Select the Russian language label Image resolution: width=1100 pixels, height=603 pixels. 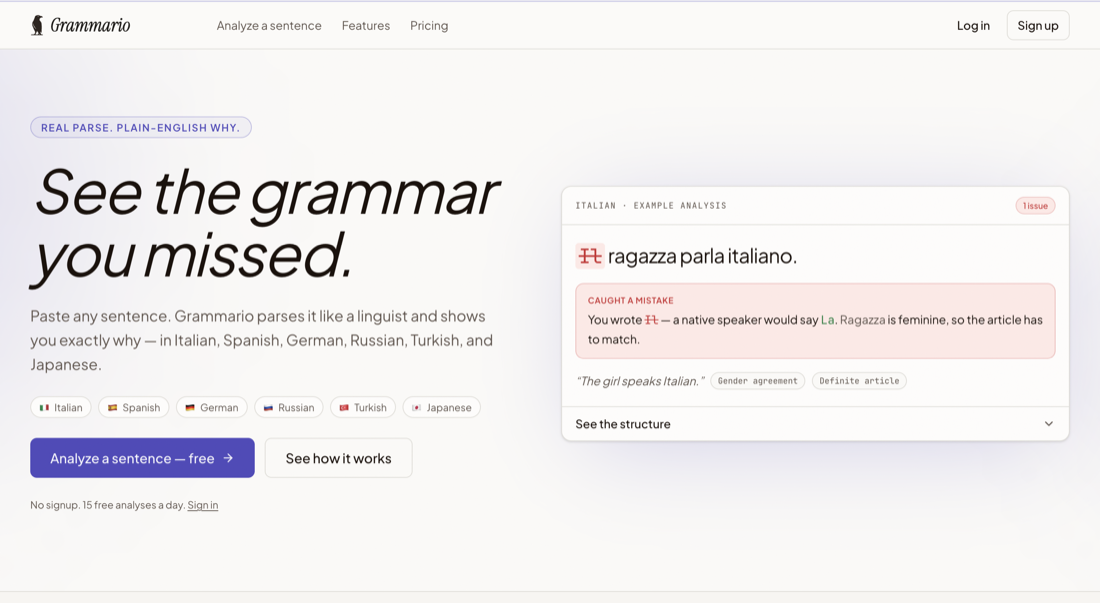pyautogui.click(x=296, y=407)
